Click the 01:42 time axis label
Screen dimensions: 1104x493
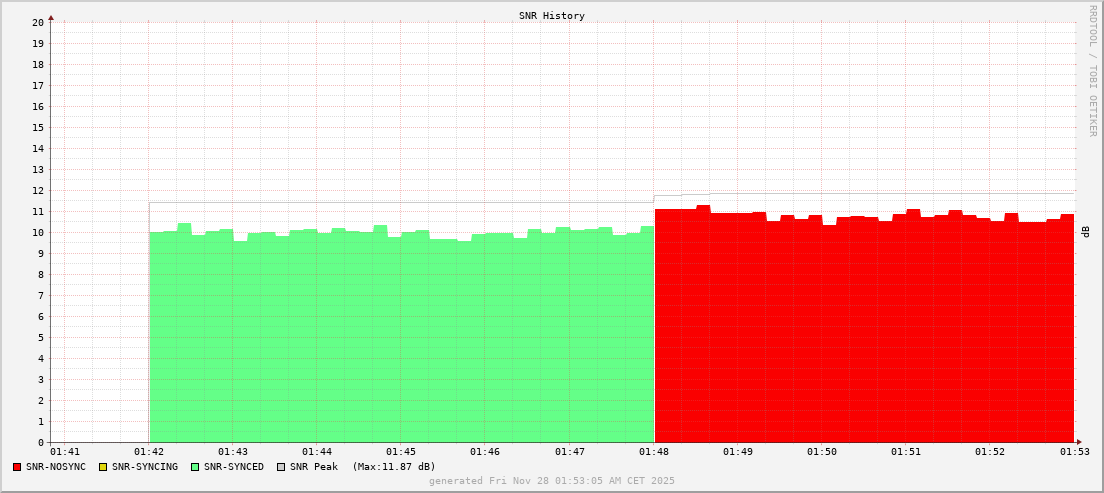point(149,453)
